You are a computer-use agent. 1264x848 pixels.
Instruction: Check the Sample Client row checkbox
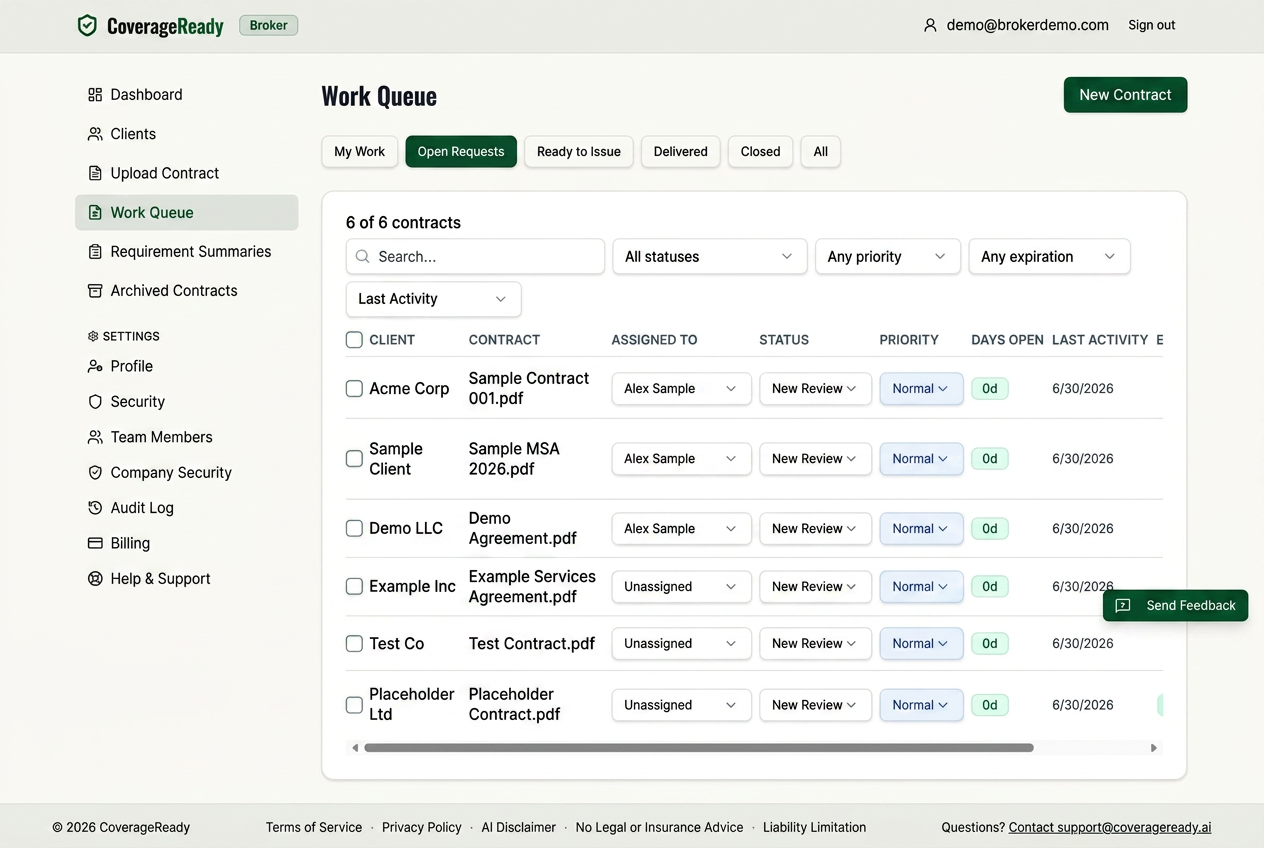tap(354, 459)
